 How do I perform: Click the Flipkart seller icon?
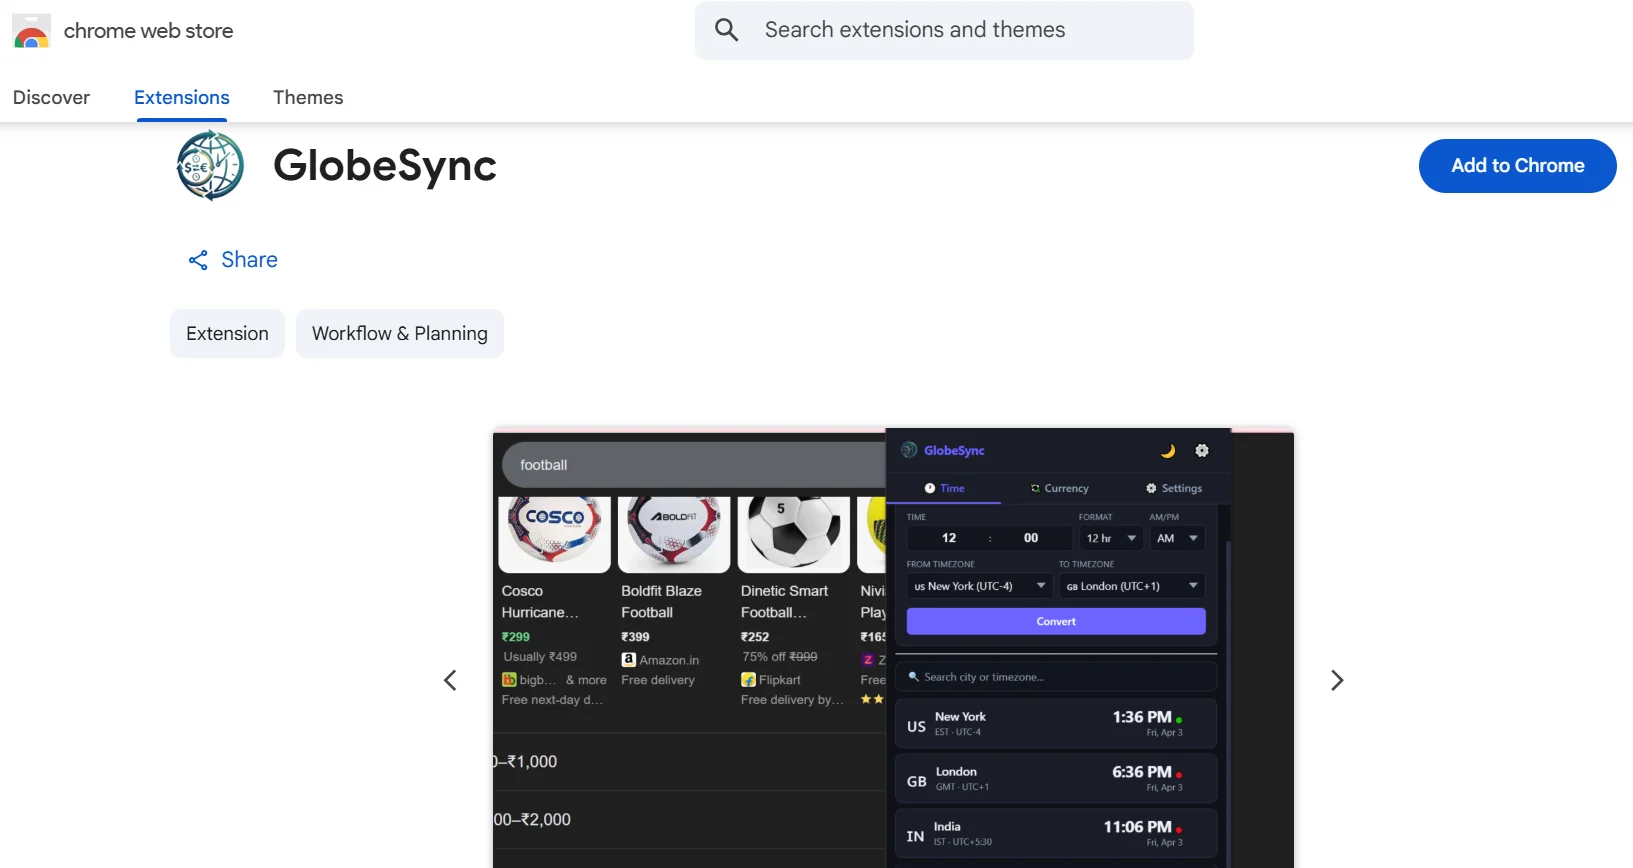tap(748, 680)
